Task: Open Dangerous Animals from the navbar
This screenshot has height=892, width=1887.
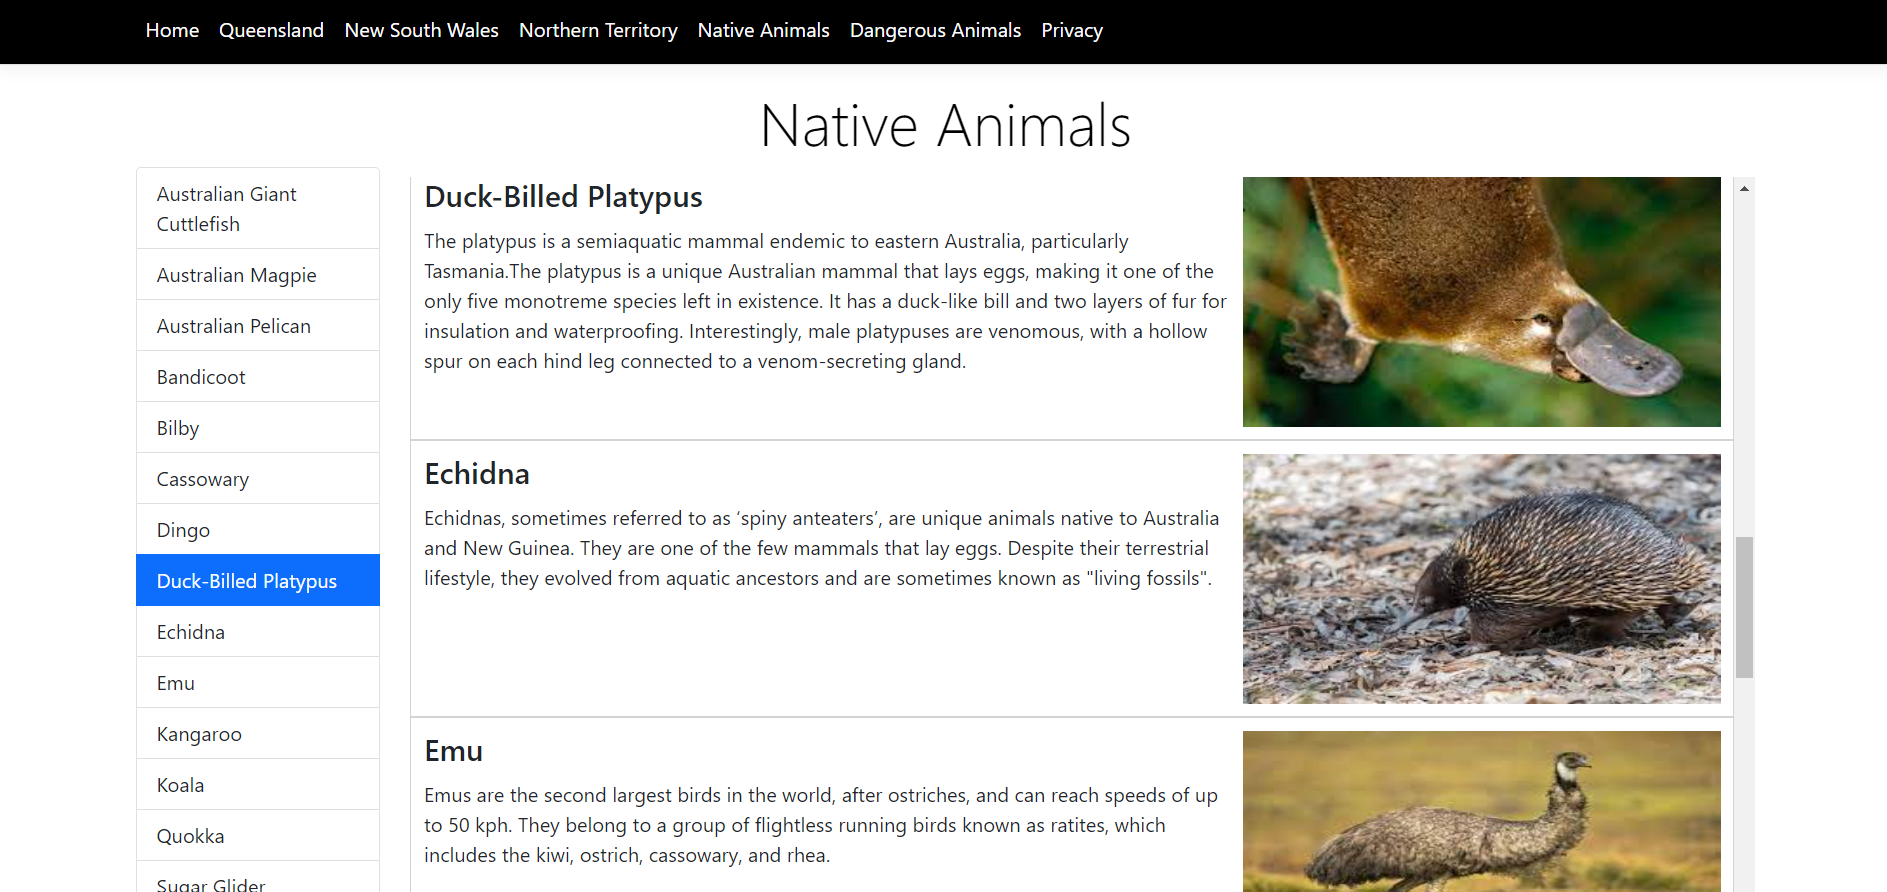Action: coord(935,31)
